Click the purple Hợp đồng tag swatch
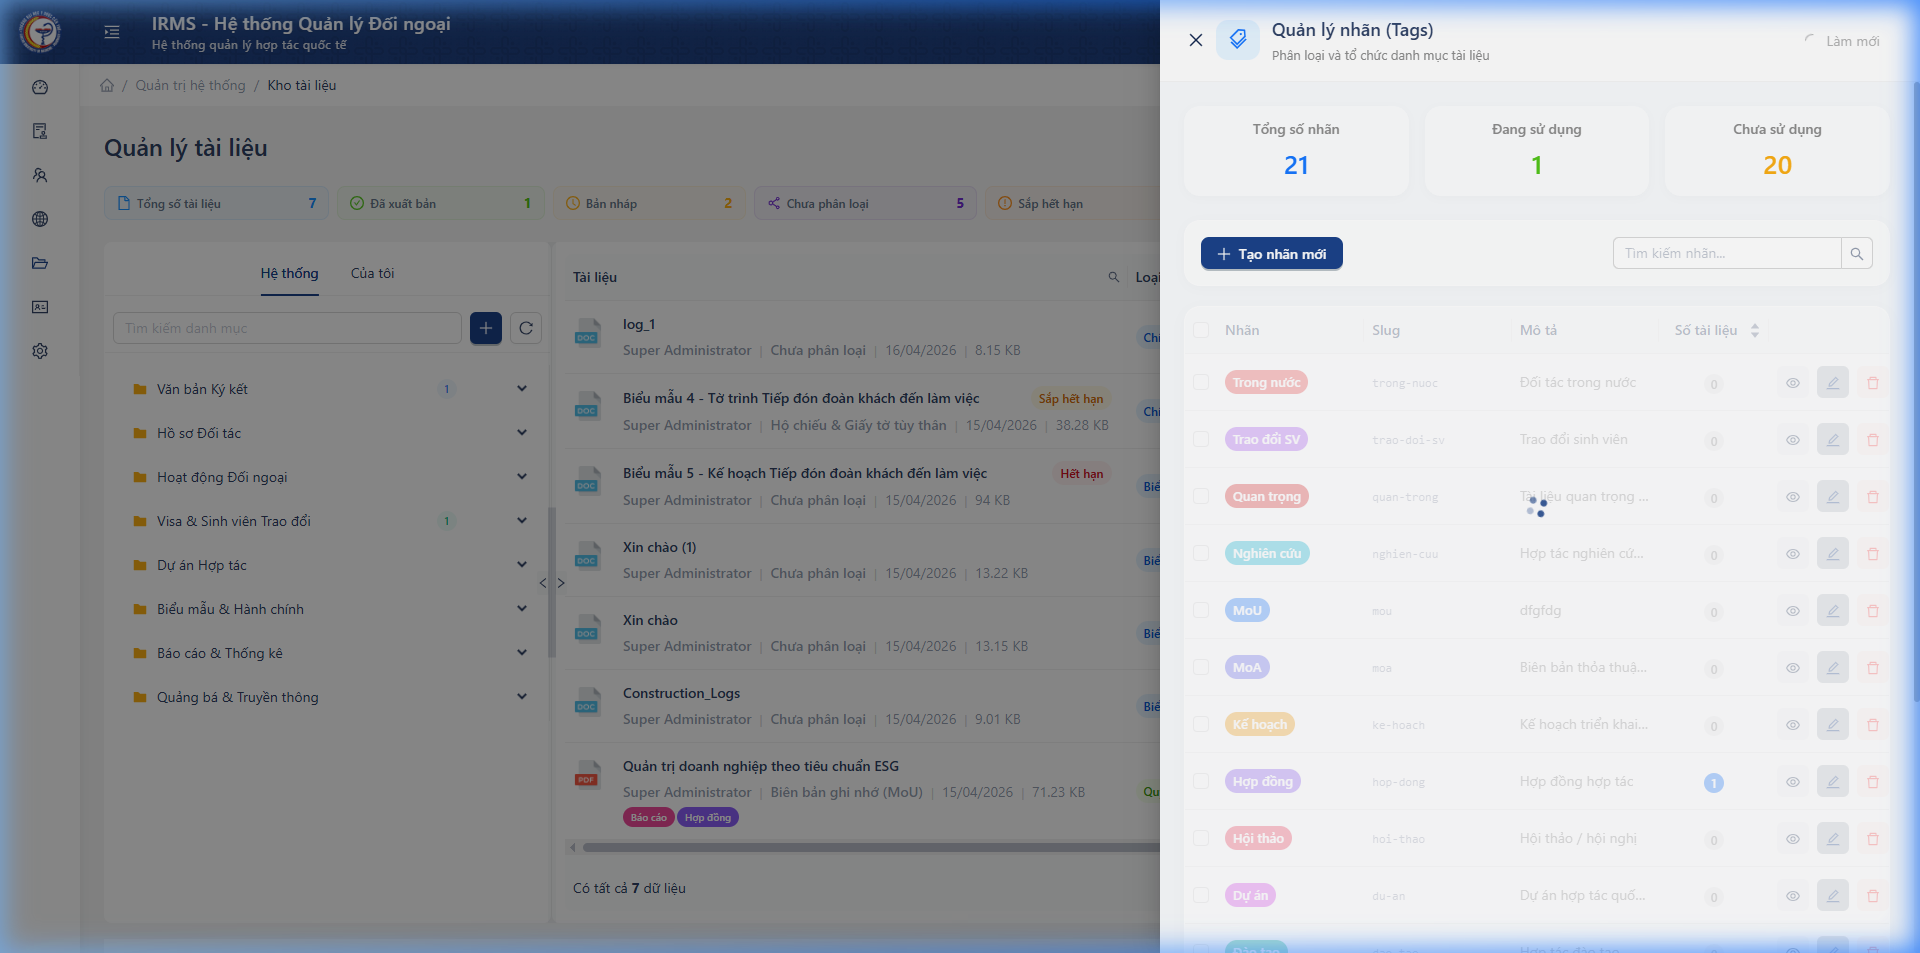Screen dimensions: 1920x953 point(1262,782)
